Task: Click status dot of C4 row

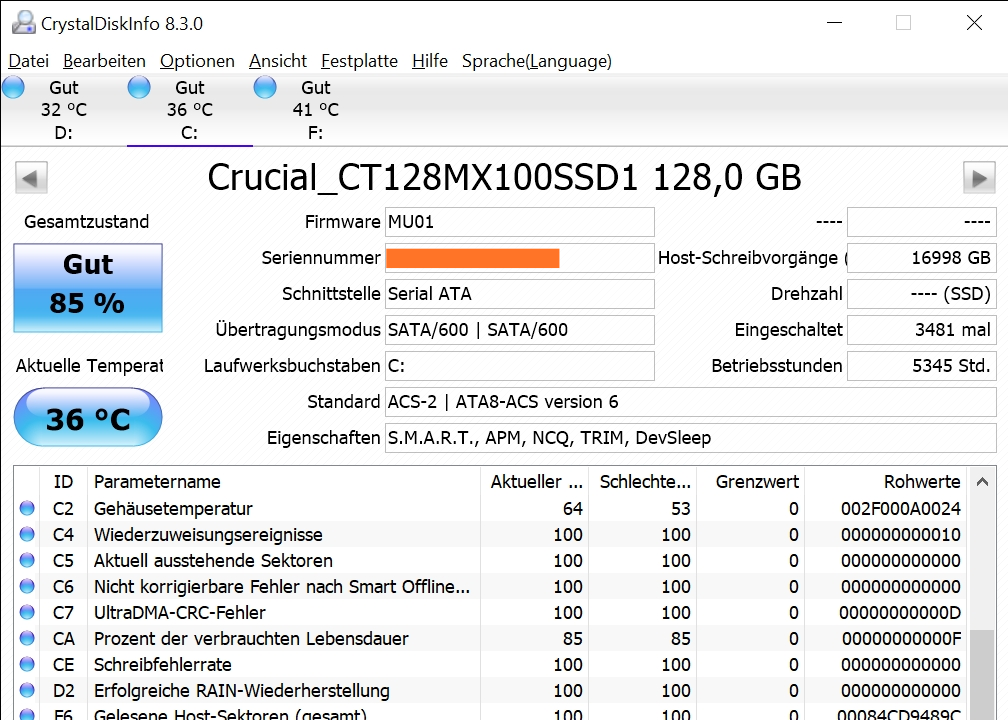Action: (27, 534)
